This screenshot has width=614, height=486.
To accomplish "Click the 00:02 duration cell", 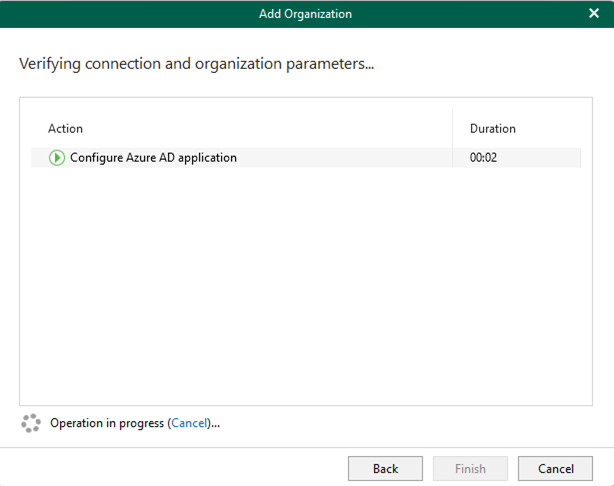I will [x=483, y=158].
